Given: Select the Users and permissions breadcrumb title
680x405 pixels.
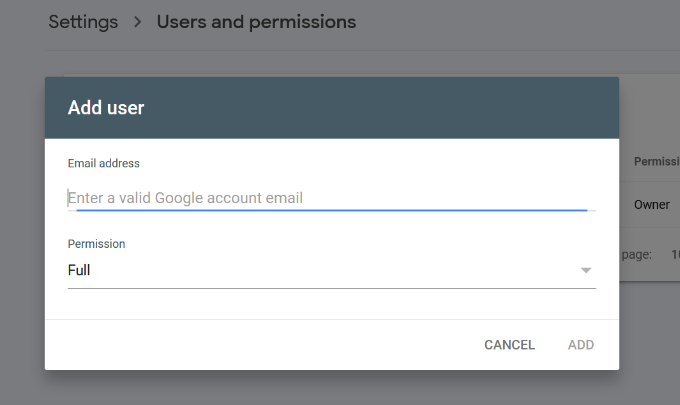Looking at the screenshot, I should 256,22.
